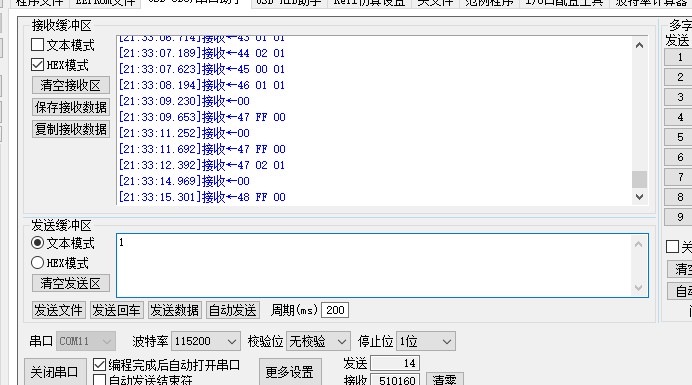692x385 pixels.
Task: Click the send counter field showing 14
Action: (395, 363)
